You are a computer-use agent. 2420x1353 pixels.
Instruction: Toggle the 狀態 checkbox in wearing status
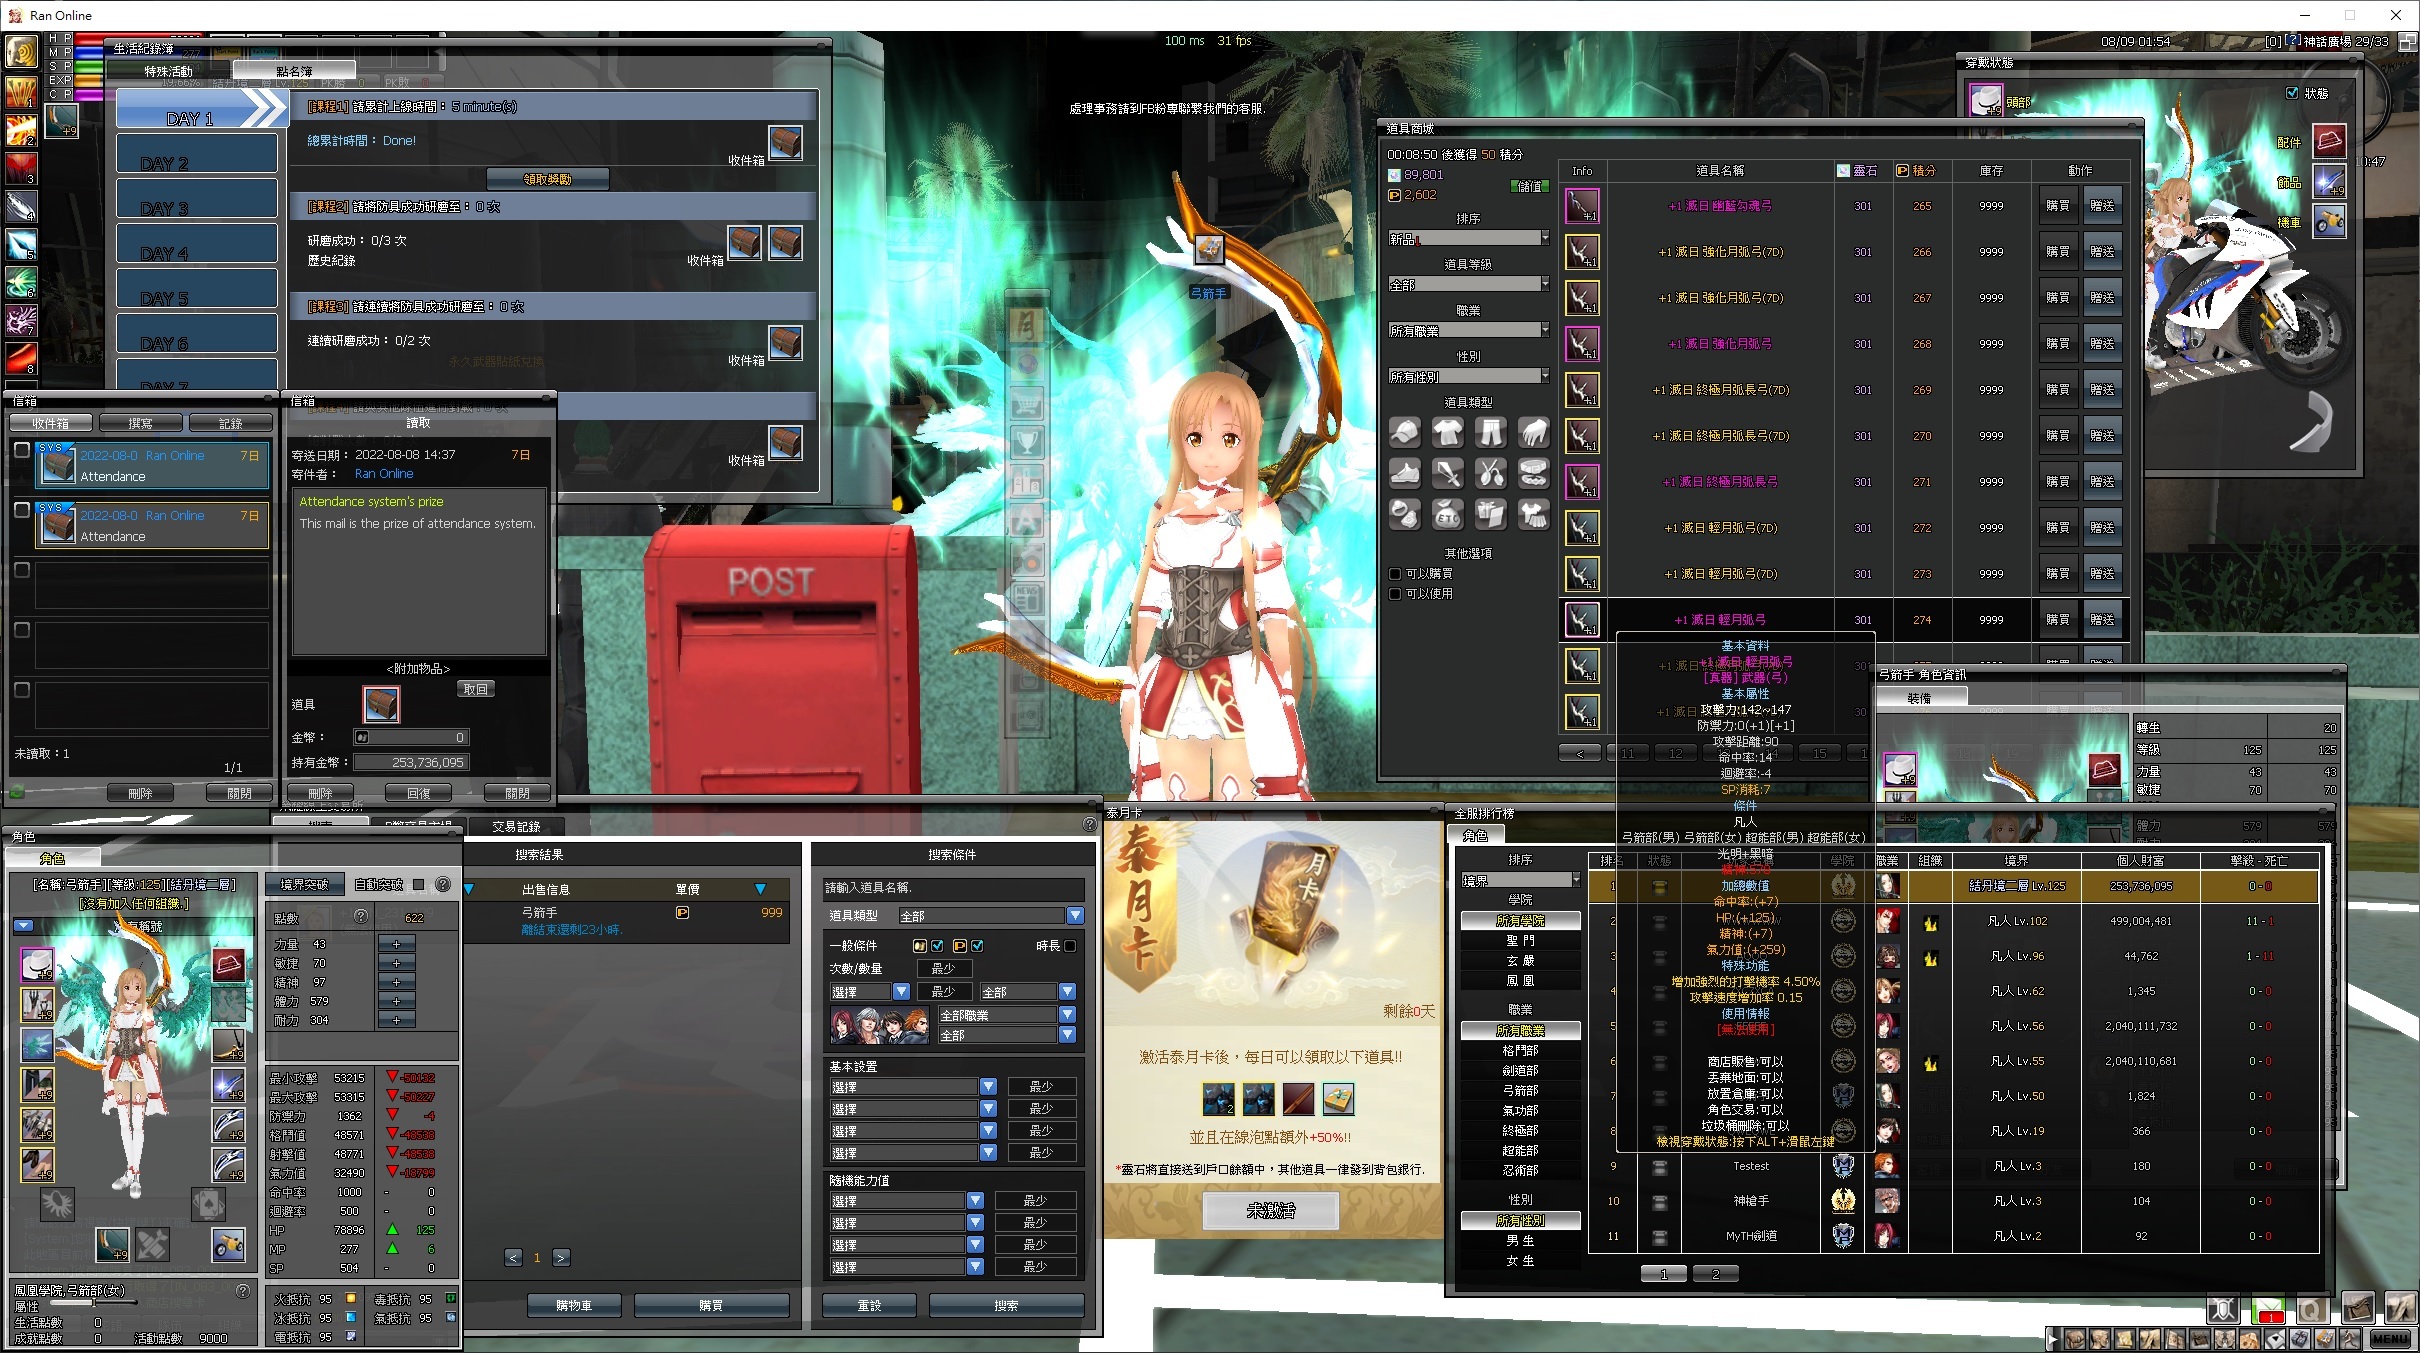click(2292, 93)
